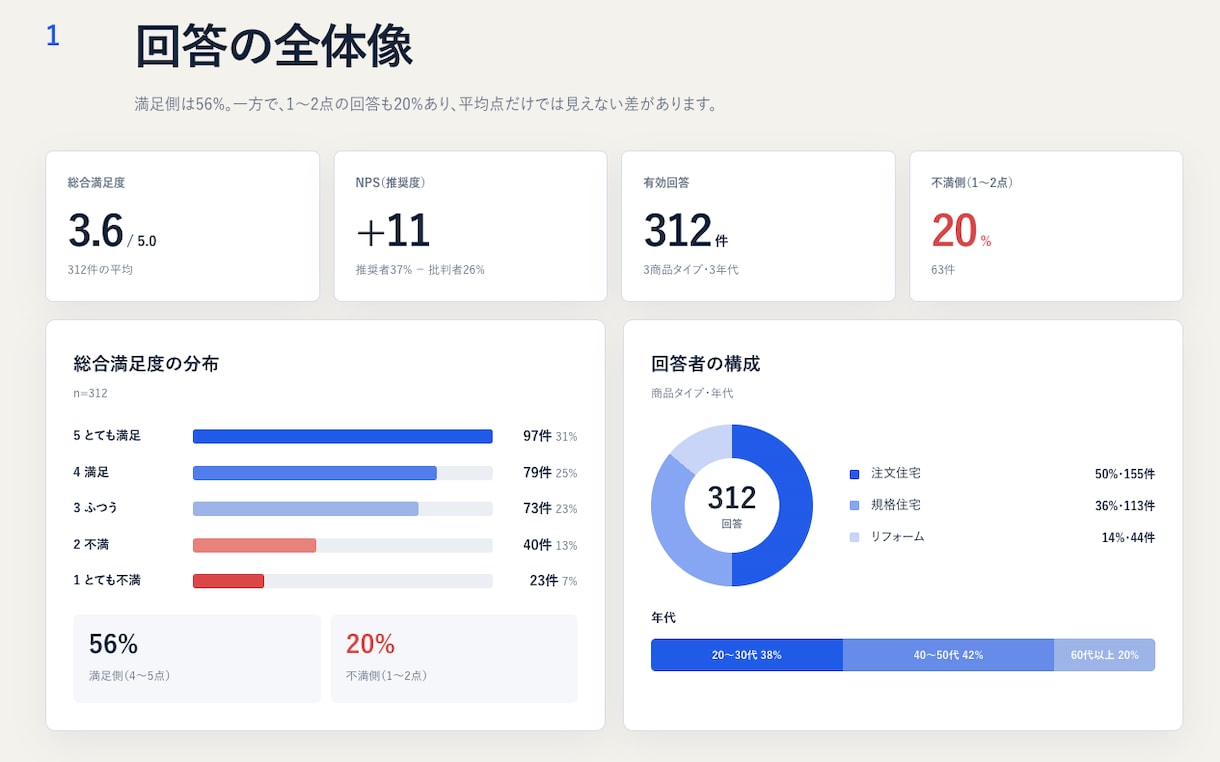Click the red 20% value in 不満側 card
1220x762 pixels.
coord(961,231)
